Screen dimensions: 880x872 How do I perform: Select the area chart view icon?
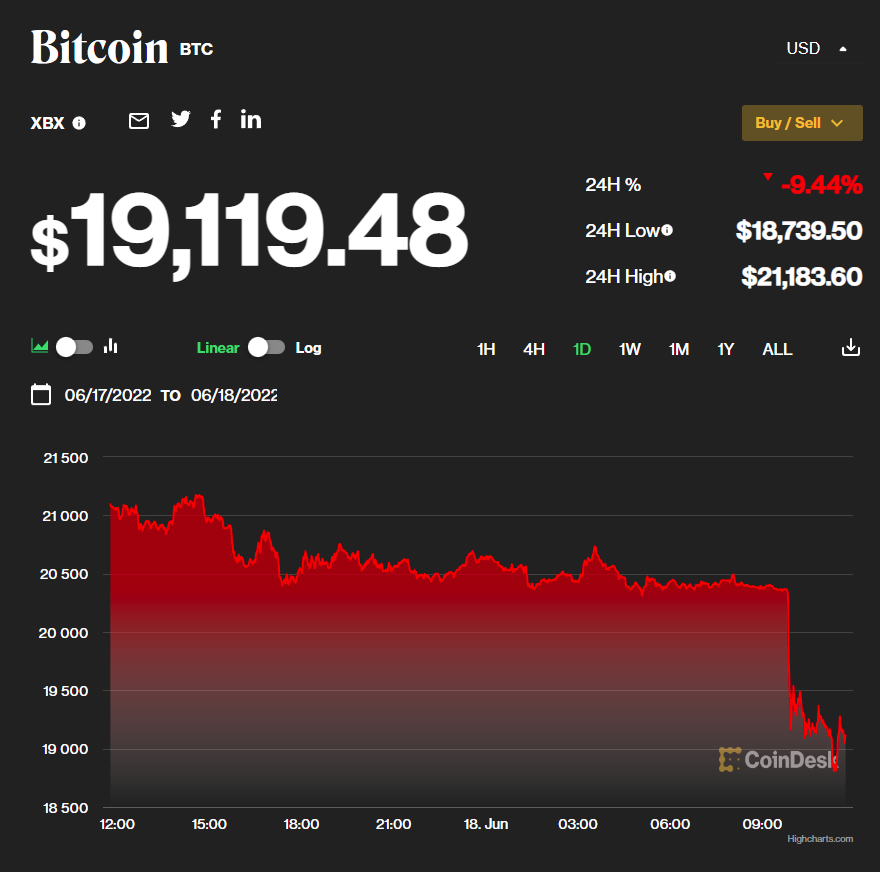point(39,345)
